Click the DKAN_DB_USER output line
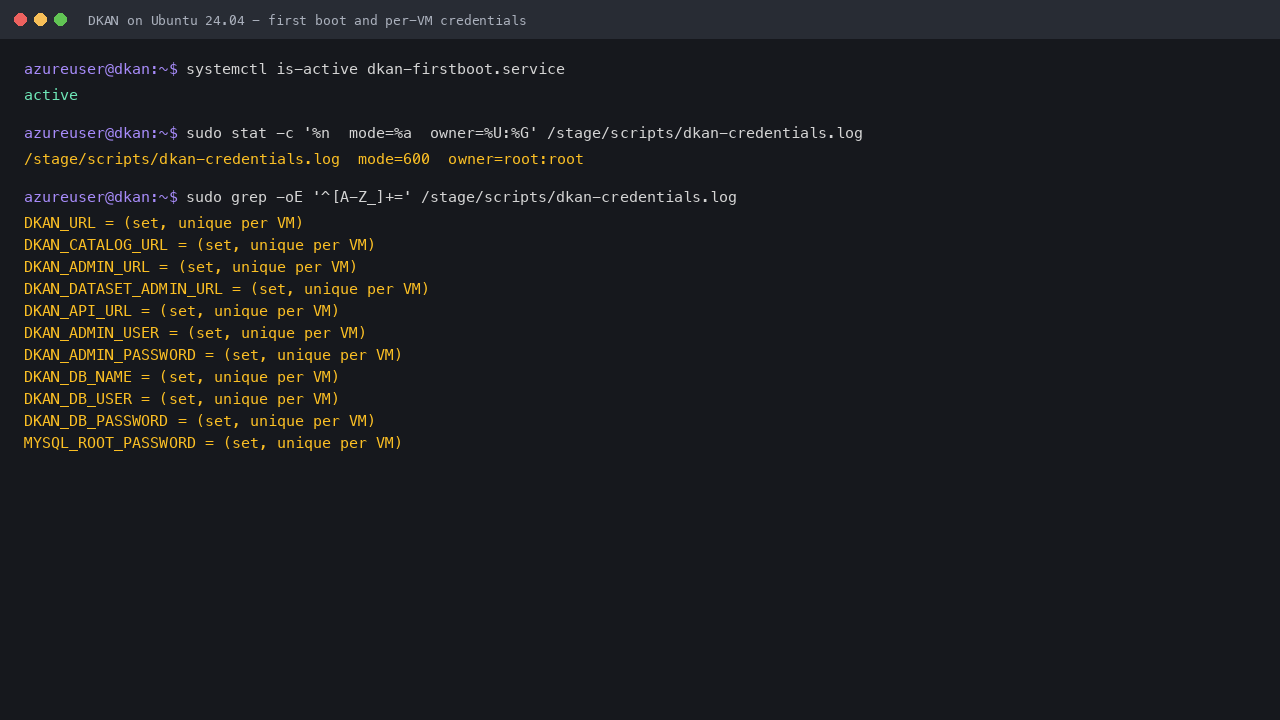This screenshot has height=720, width=1280. click(x=182, y=399)
